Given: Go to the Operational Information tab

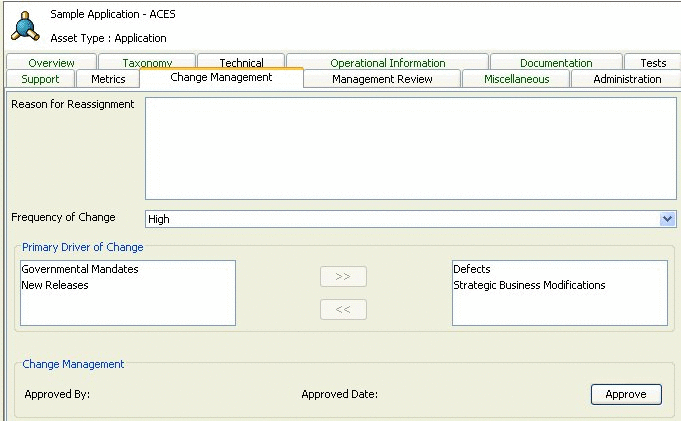Looking at the screenshot, I should point(388,63).
